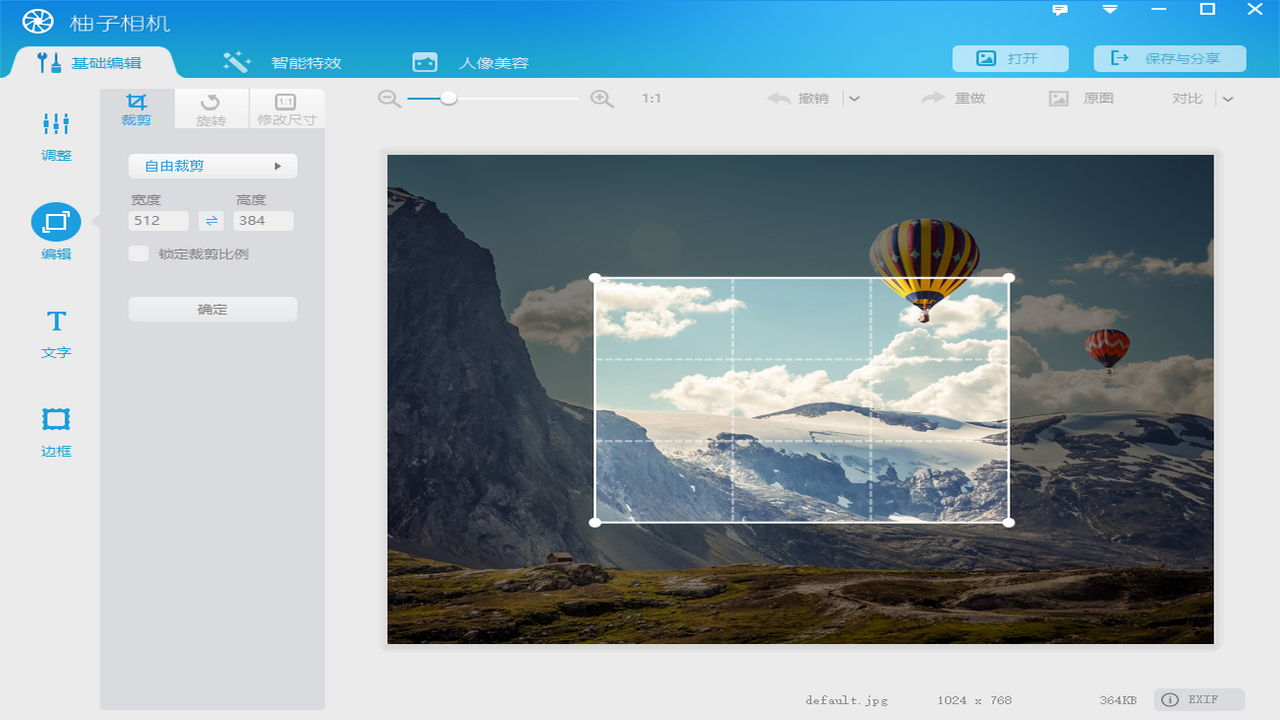1280x720 pixels.
Task: Open the 旋转 rotate sub-tab
Action: click(211, 109)
